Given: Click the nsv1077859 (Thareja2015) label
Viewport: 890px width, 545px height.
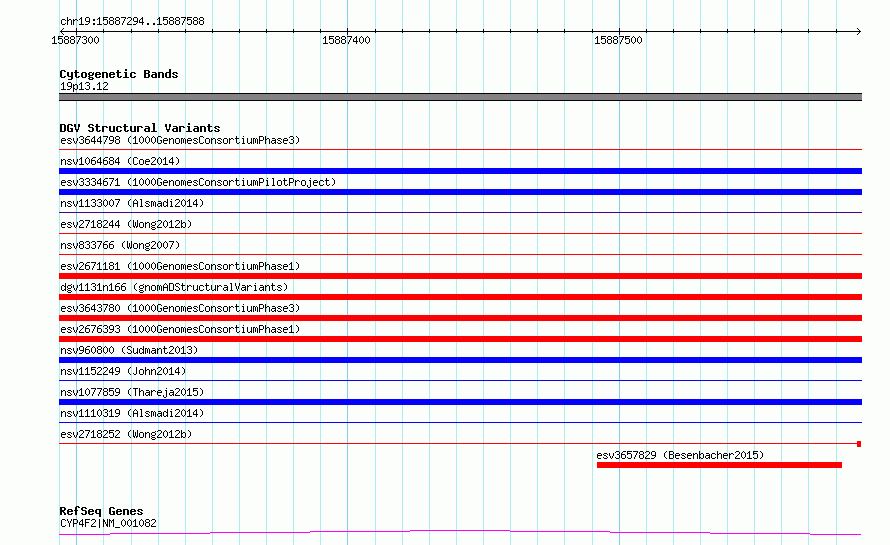Looking at the screenshot, I should point(132,392).
